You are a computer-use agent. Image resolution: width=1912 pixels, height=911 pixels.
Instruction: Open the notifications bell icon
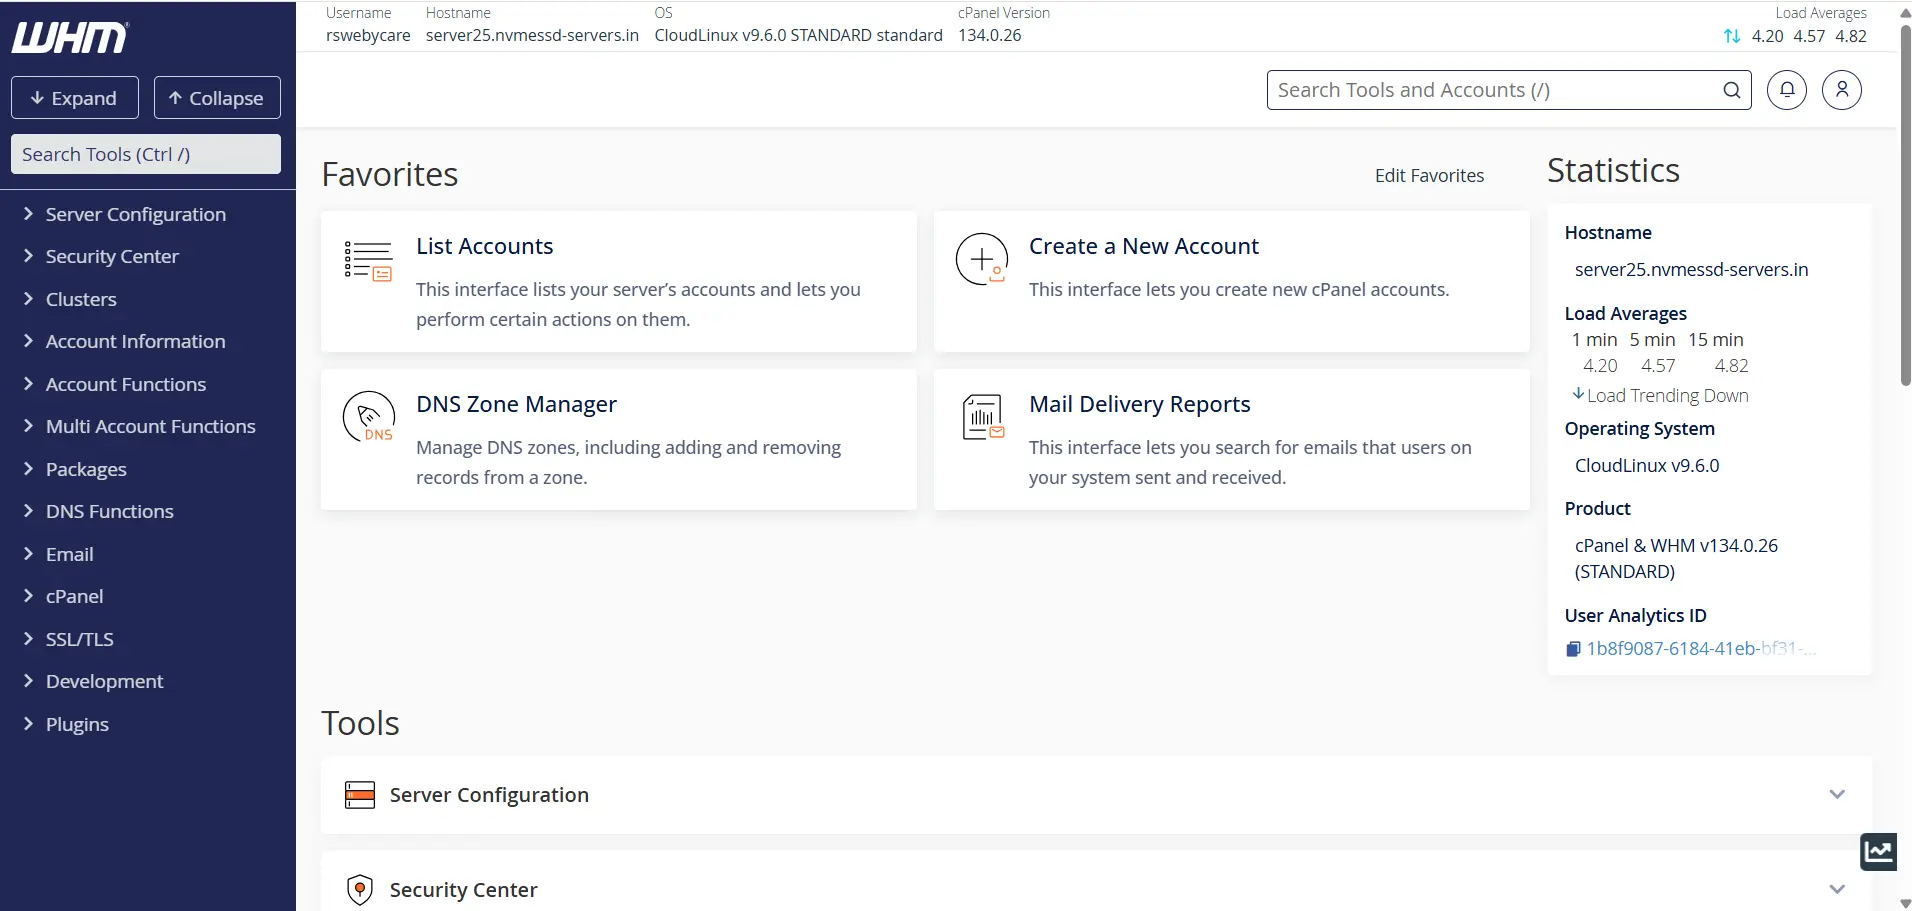click(1786, 90)
